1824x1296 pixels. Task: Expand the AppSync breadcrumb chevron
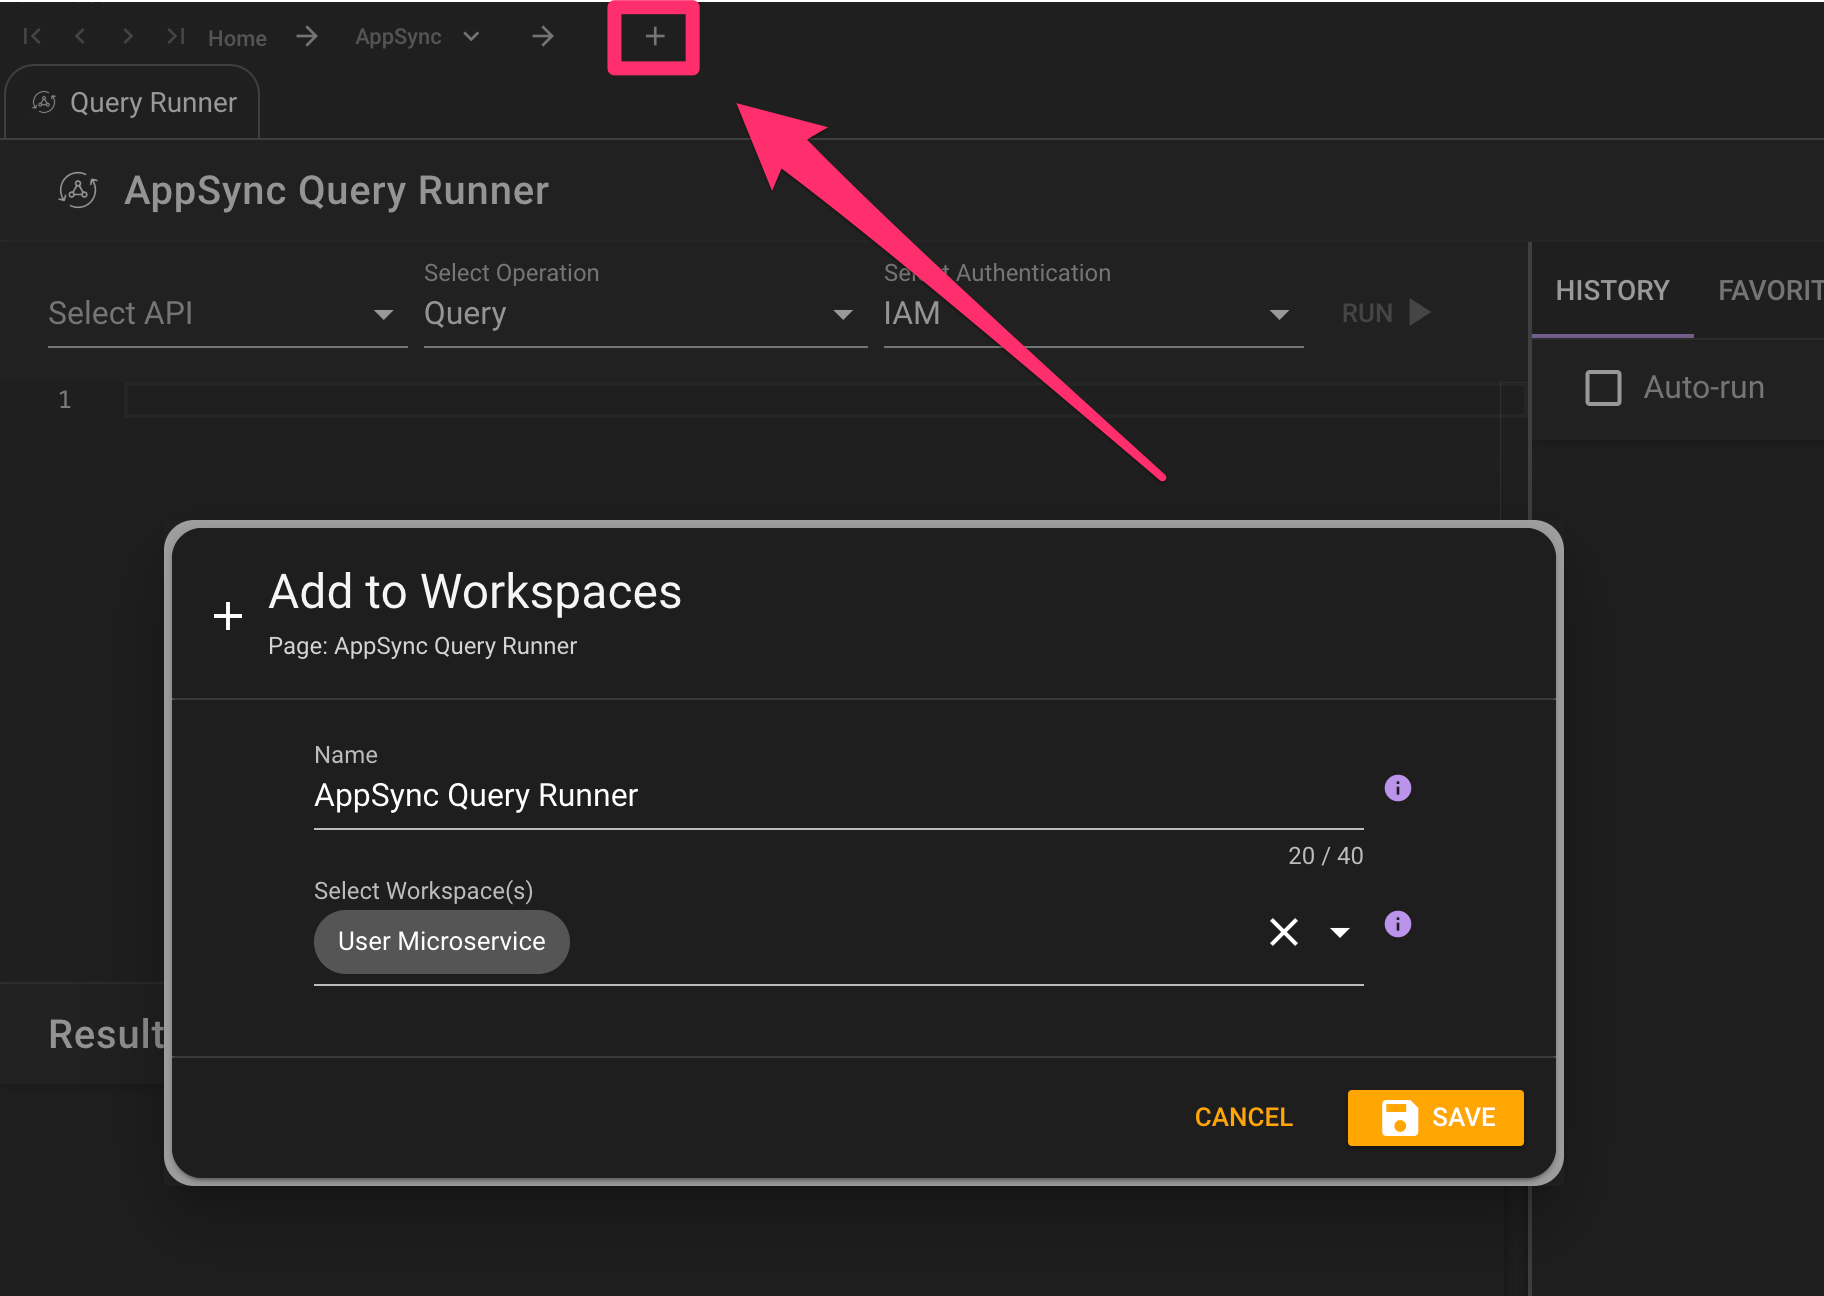click(471, 37)
